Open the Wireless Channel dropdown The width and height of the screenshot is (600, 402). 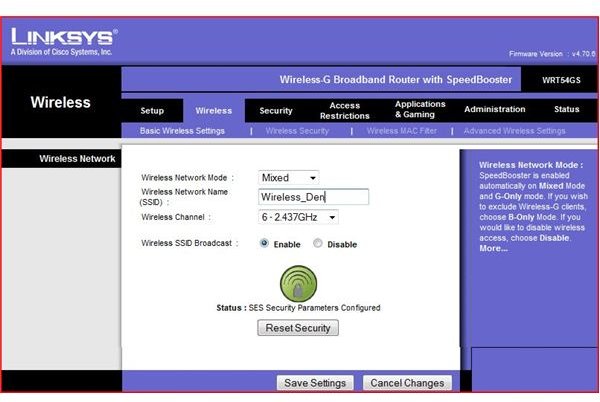(298, 217)
